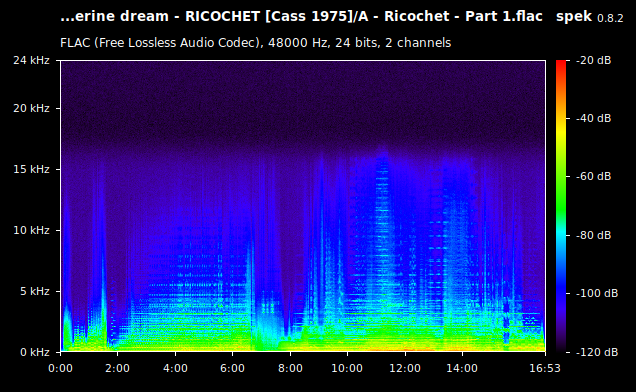
Task: Click the -120 dB scale label
Action: [597, 352]
